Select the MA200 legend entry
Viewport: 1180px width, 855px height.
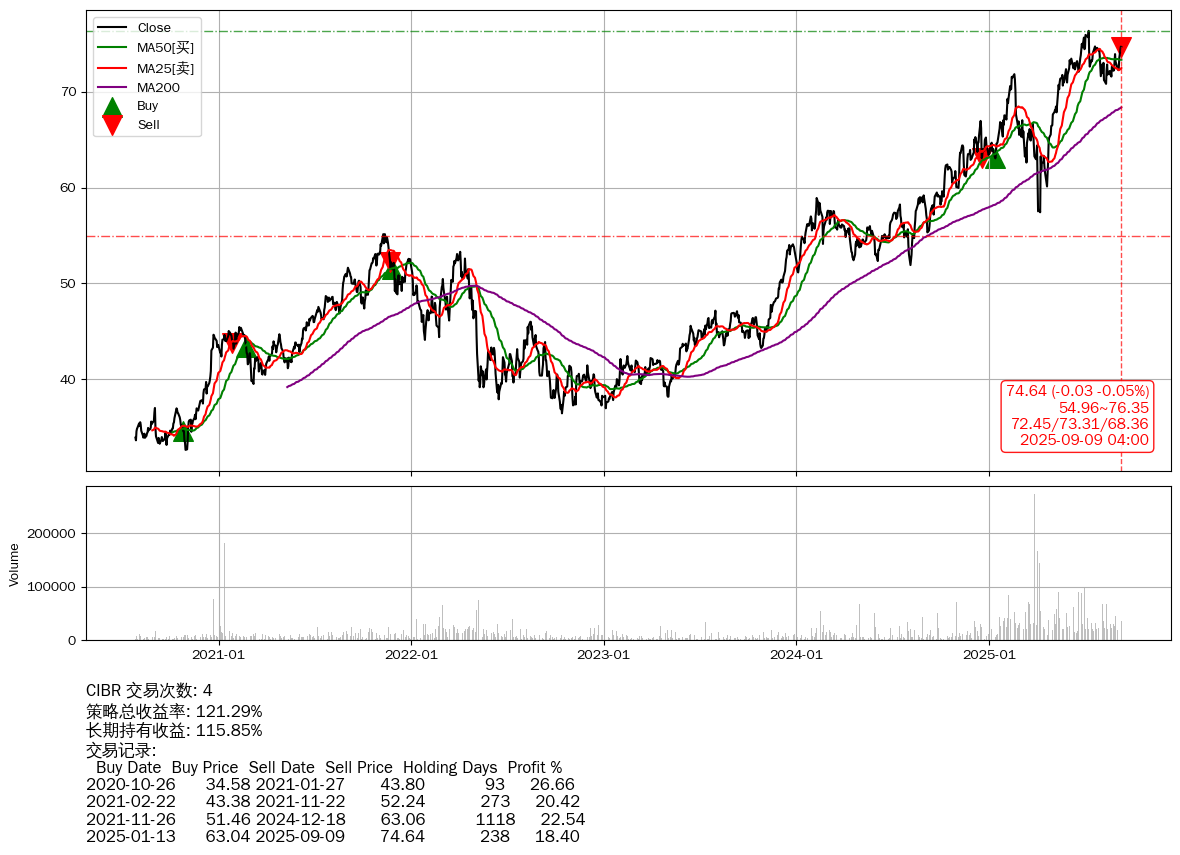pos(158,87)
